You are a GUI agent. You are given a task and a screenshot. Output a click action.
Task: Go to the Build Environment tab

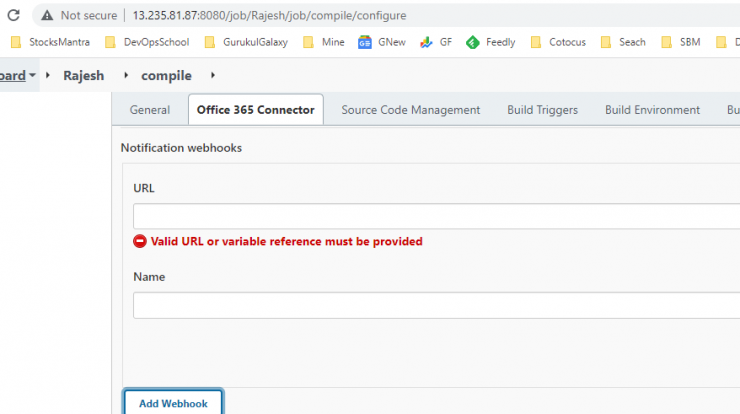[652, 110]
